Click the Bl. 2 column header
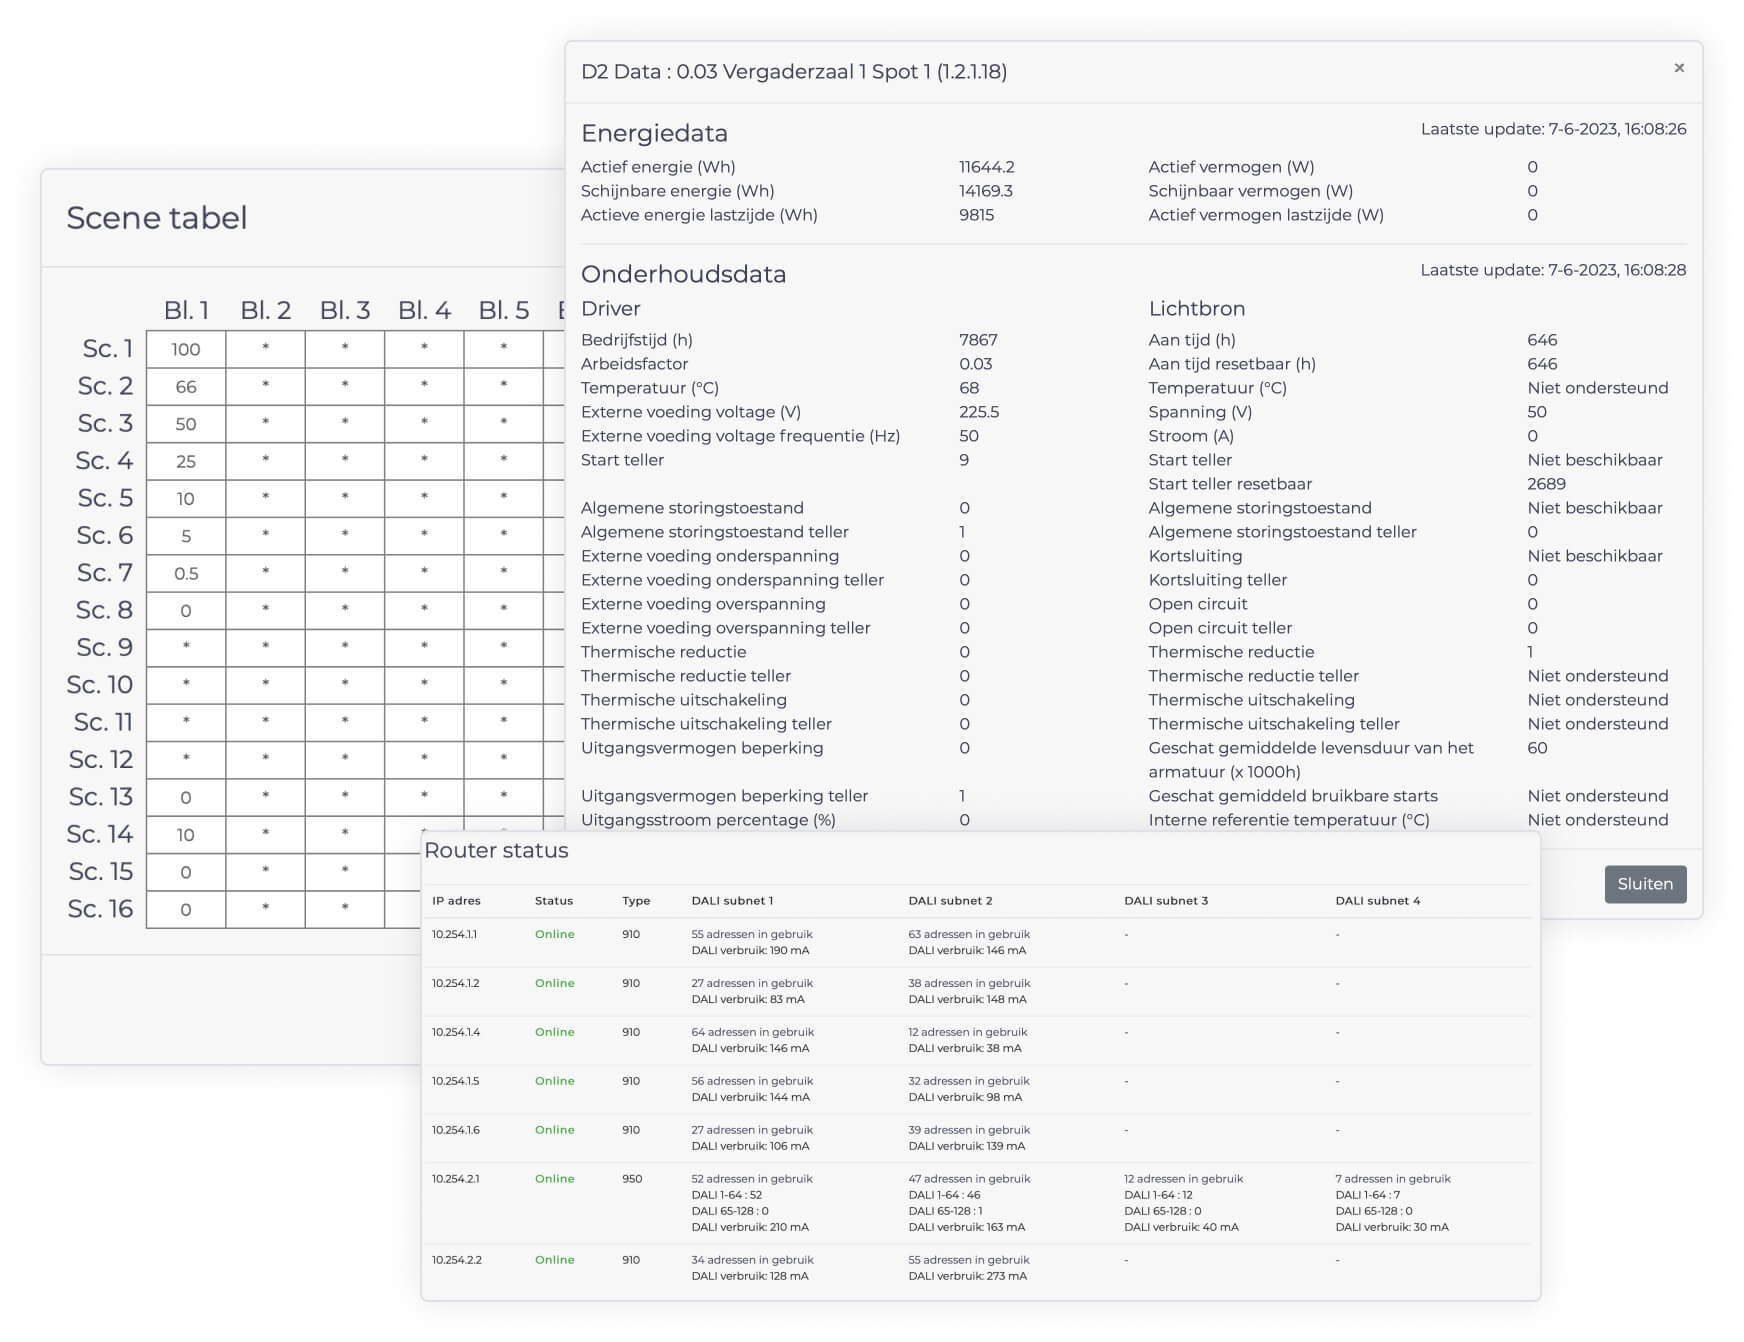This screenshot has height=1342, width=1744. [x=265, y=310]
